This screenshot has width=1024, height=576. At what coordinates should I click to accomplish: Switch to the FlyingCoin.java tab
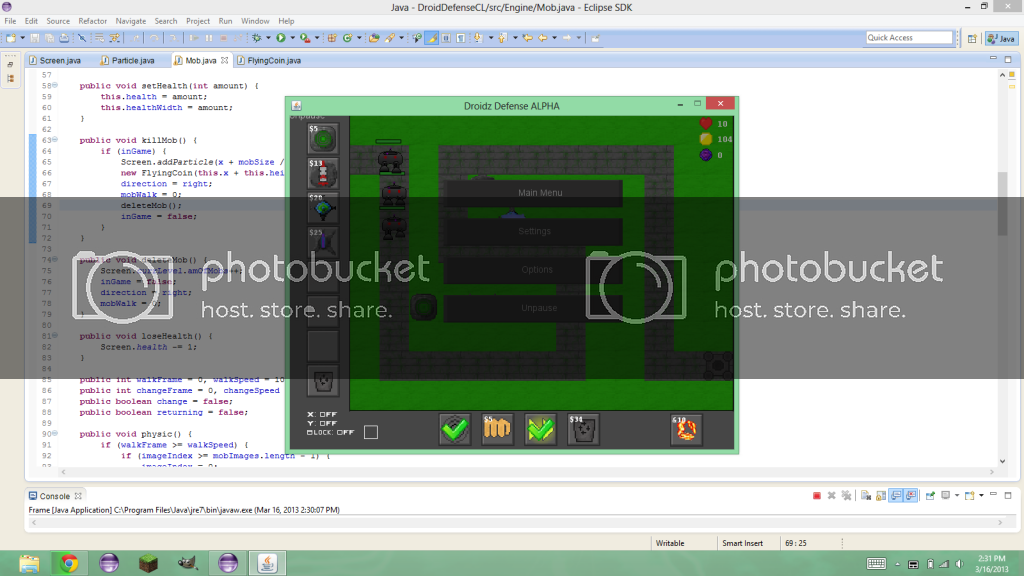click(x=269, y=60)
